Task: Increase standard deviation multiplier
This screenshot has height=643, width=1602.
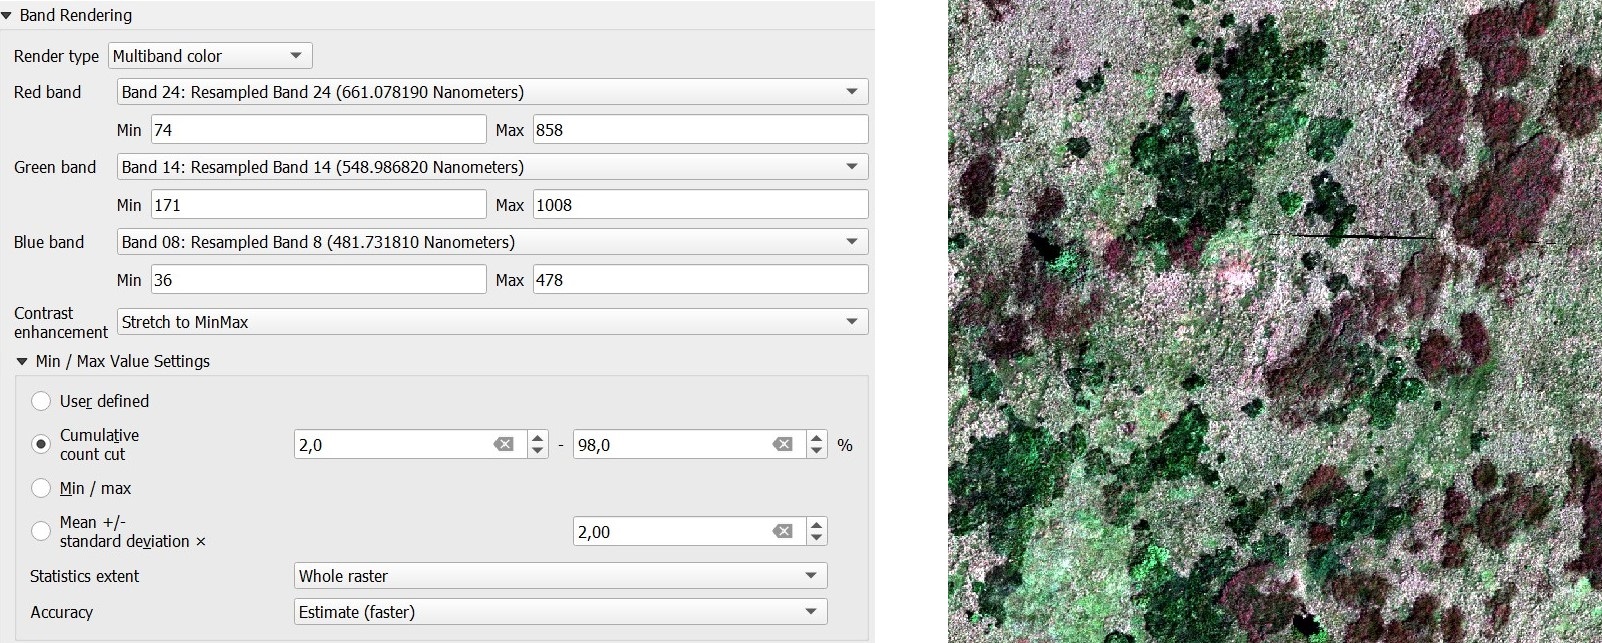Action: coord(817,525)
